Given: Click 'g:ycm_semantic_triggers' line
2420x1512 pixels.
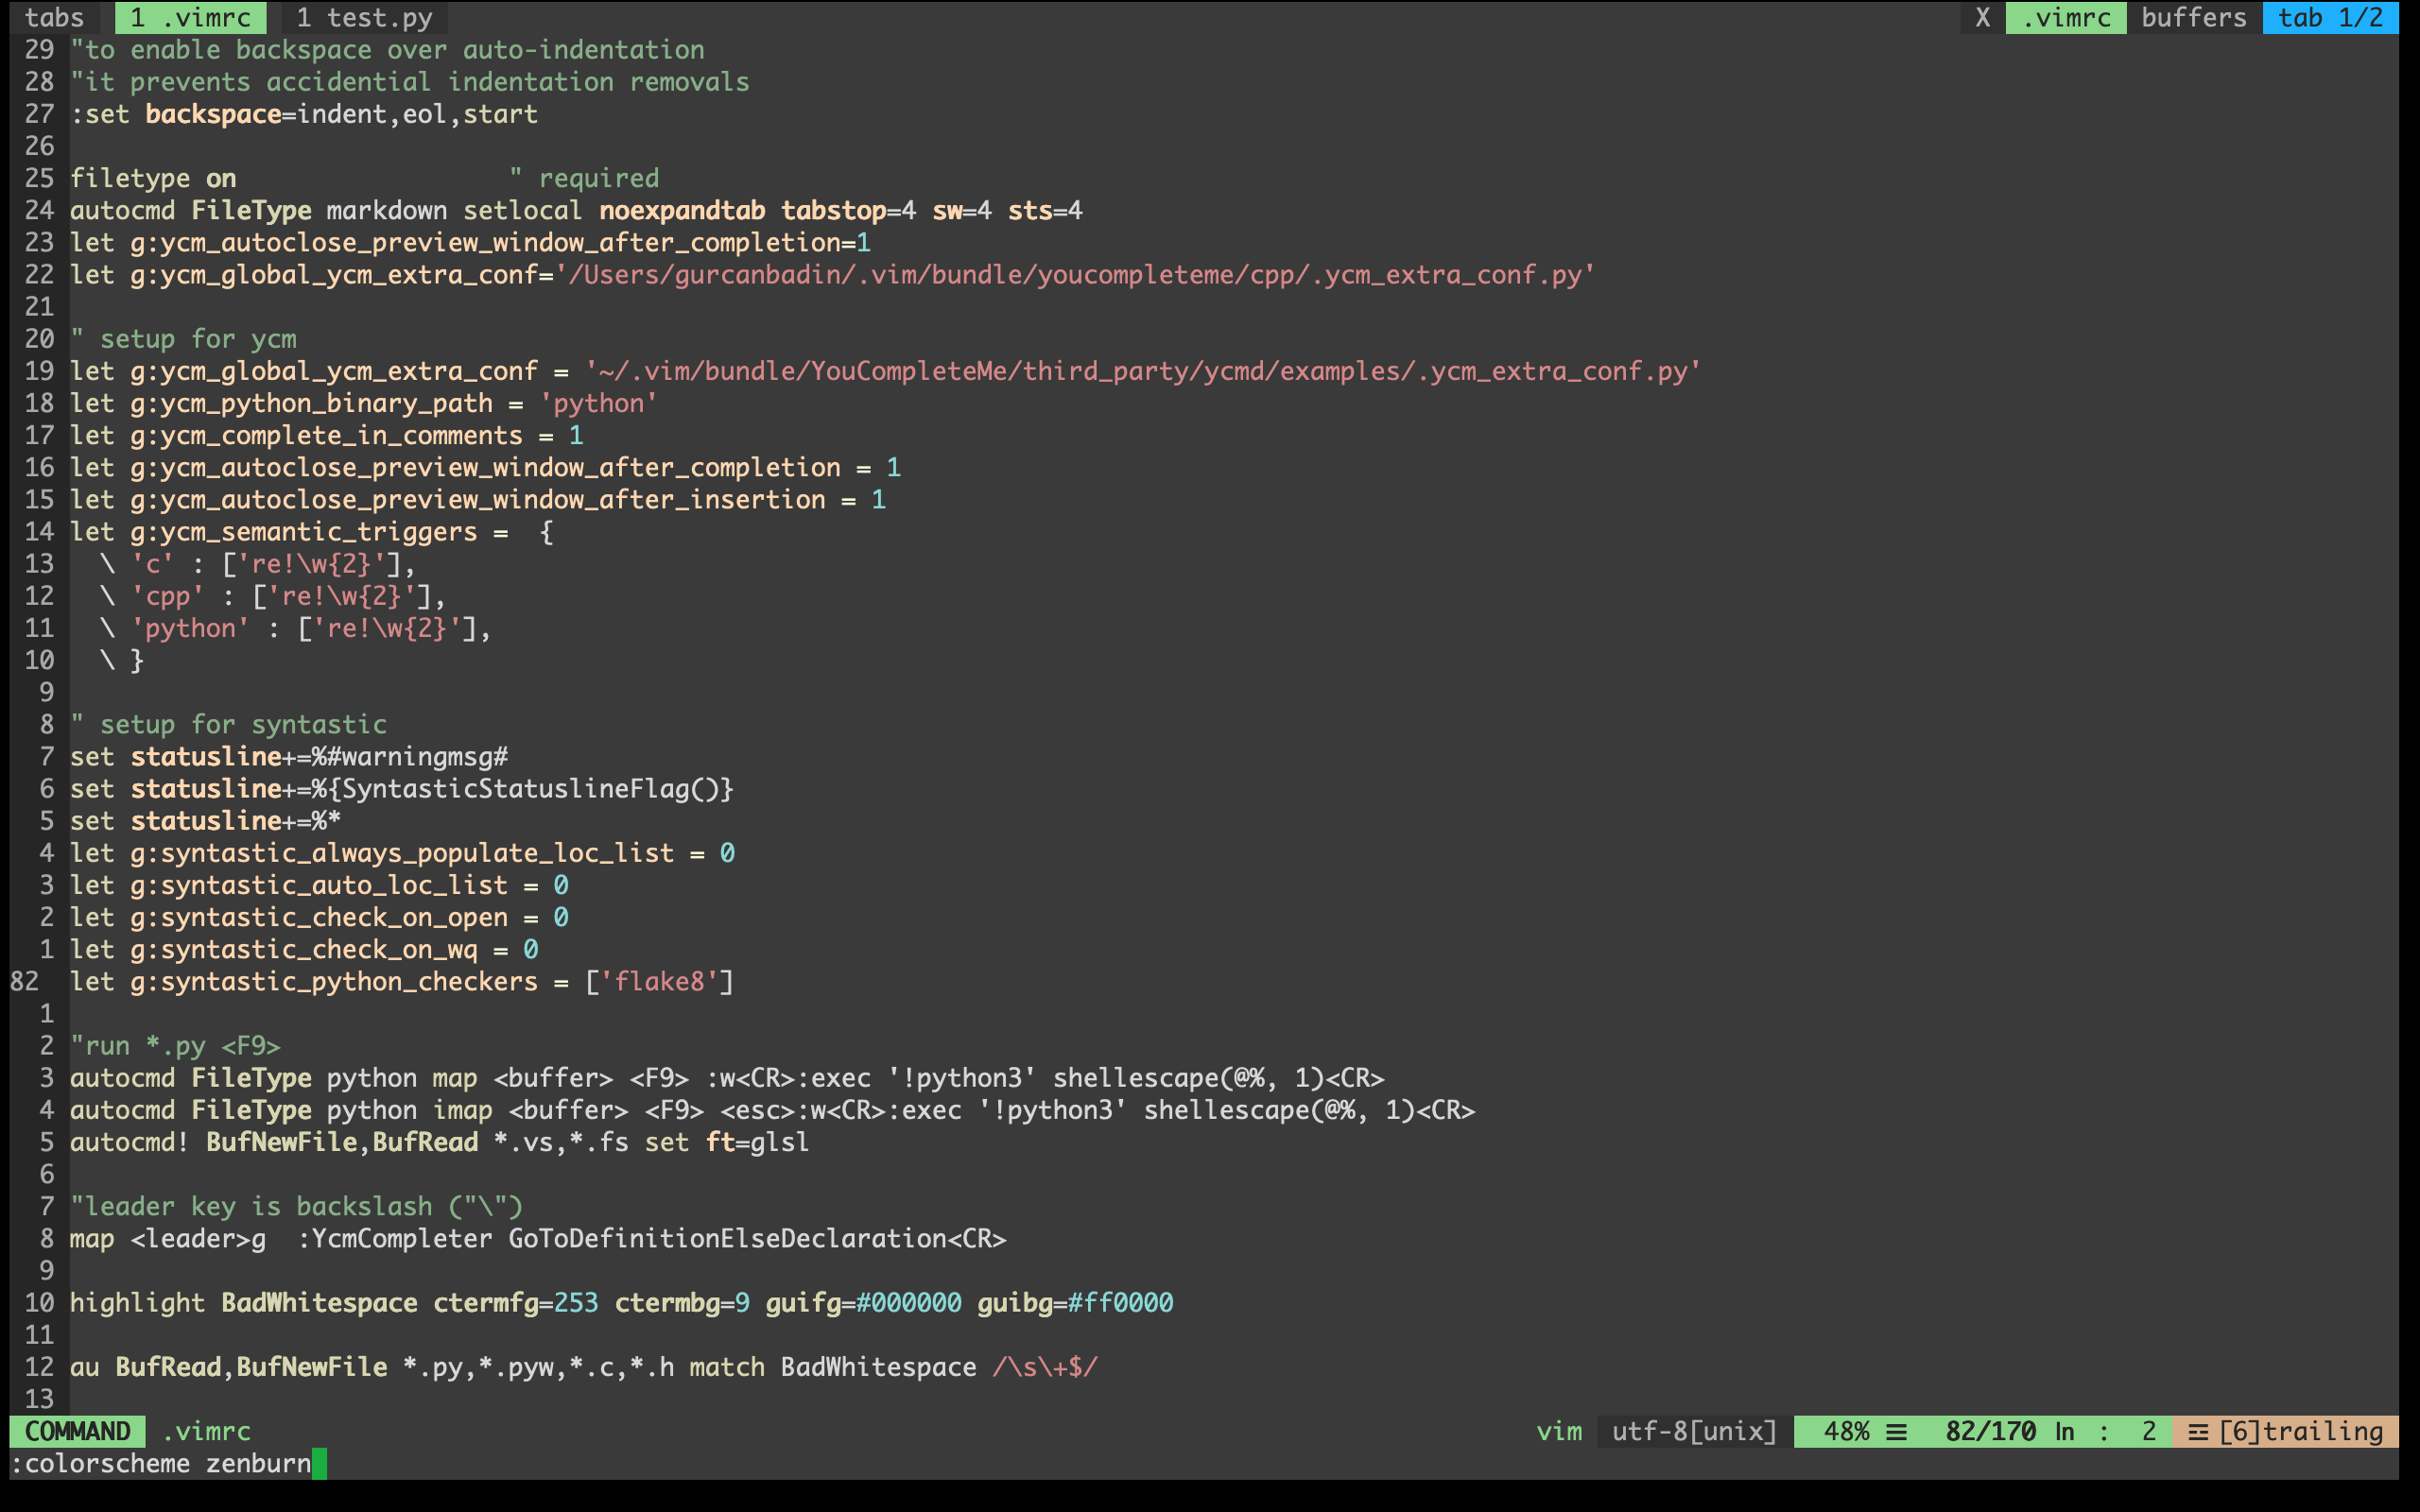Looking at the screenshot, I should pyautogui.click(x=312, y=531).
